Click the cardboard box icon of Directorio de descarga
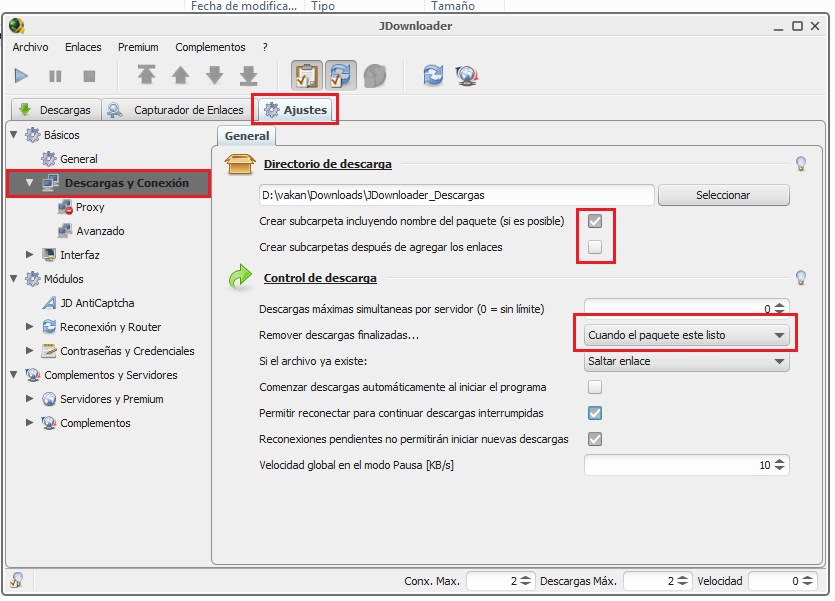This screenshot has height=601, width=835. tap(240, 164)
